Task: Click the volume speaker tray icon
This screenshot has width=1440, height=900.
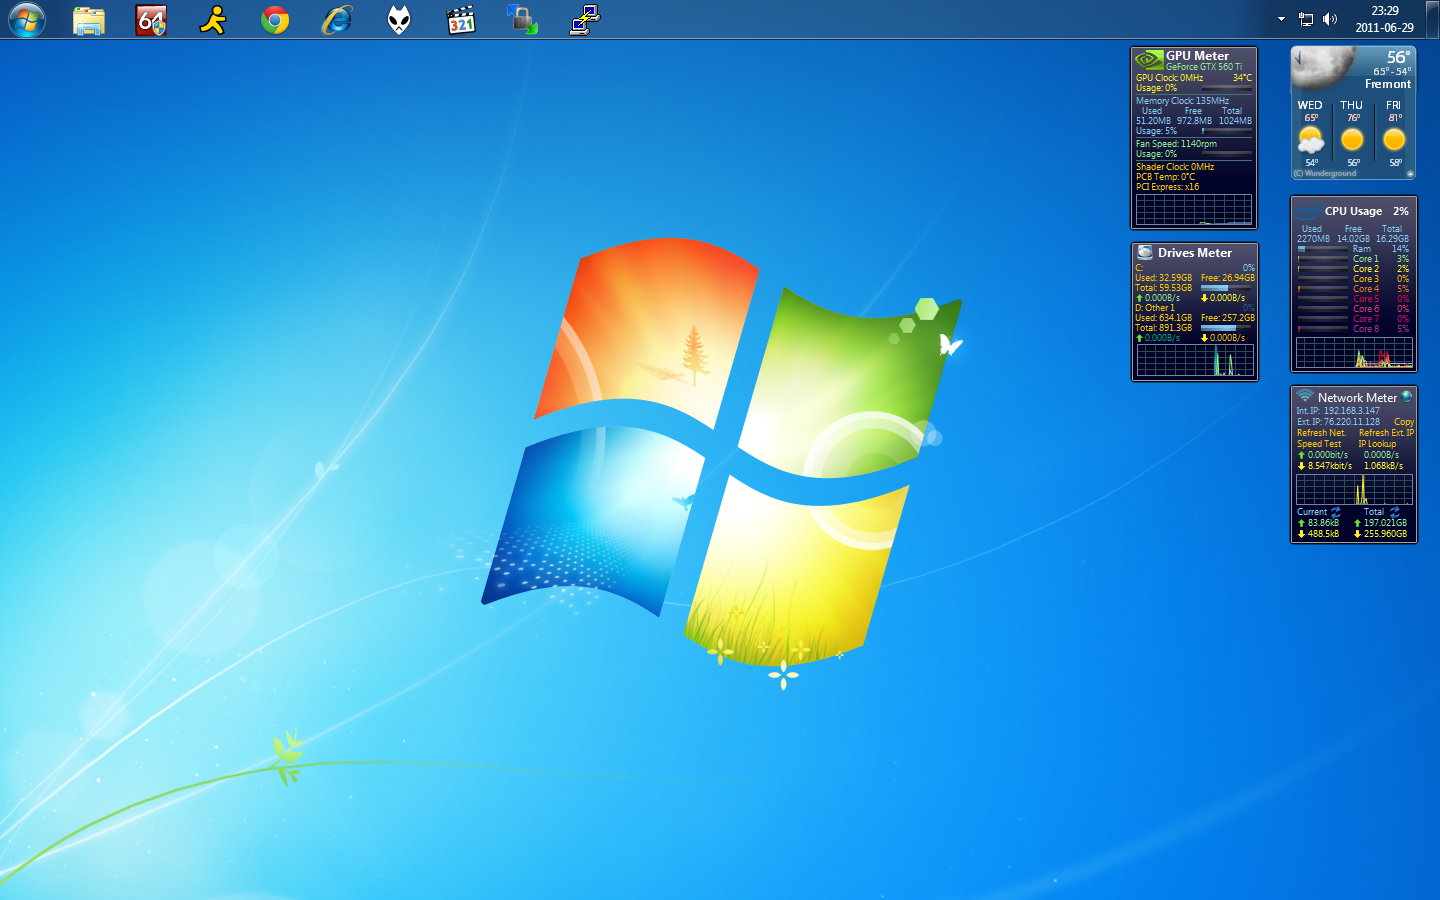Action: coord(1330,19)
